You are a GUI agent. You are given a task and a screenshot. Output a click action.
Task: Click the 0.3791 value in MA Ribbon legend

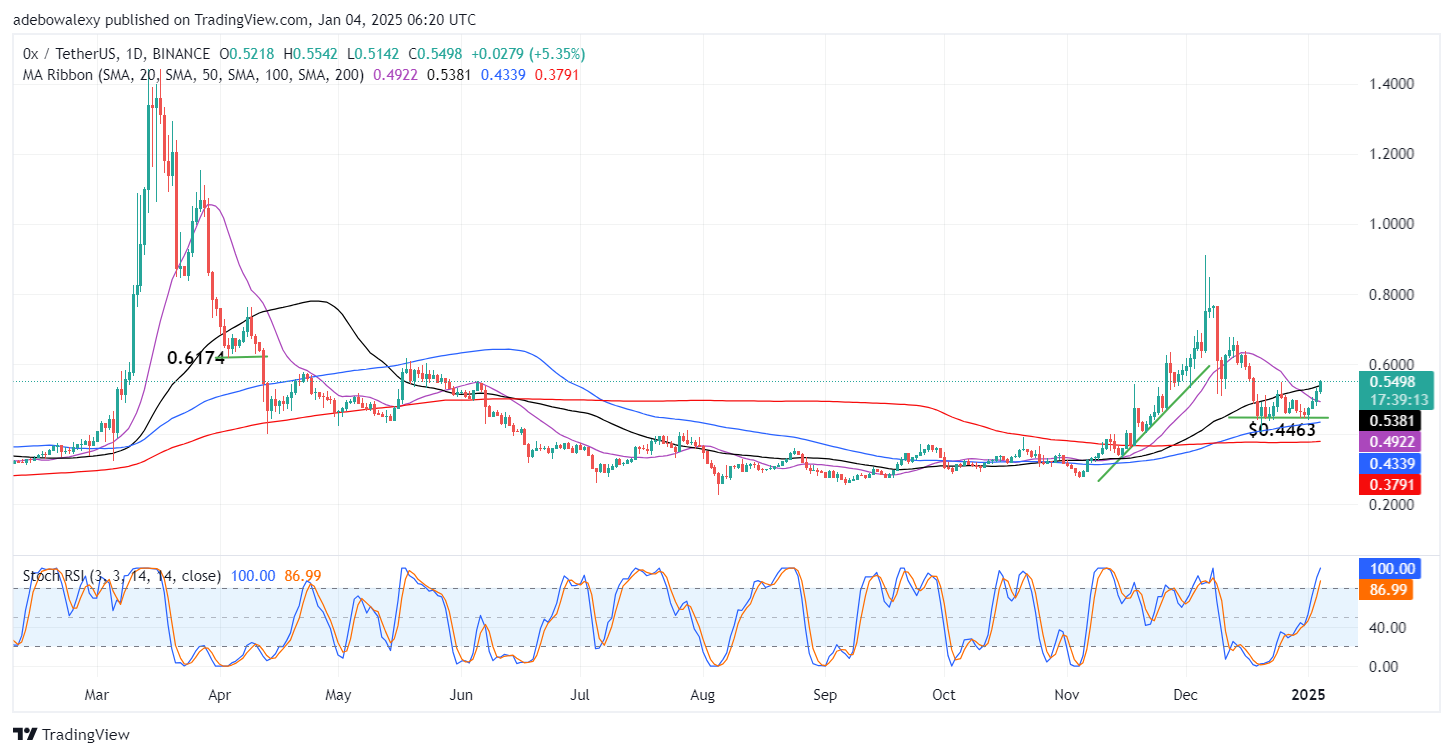pos(557,74)
